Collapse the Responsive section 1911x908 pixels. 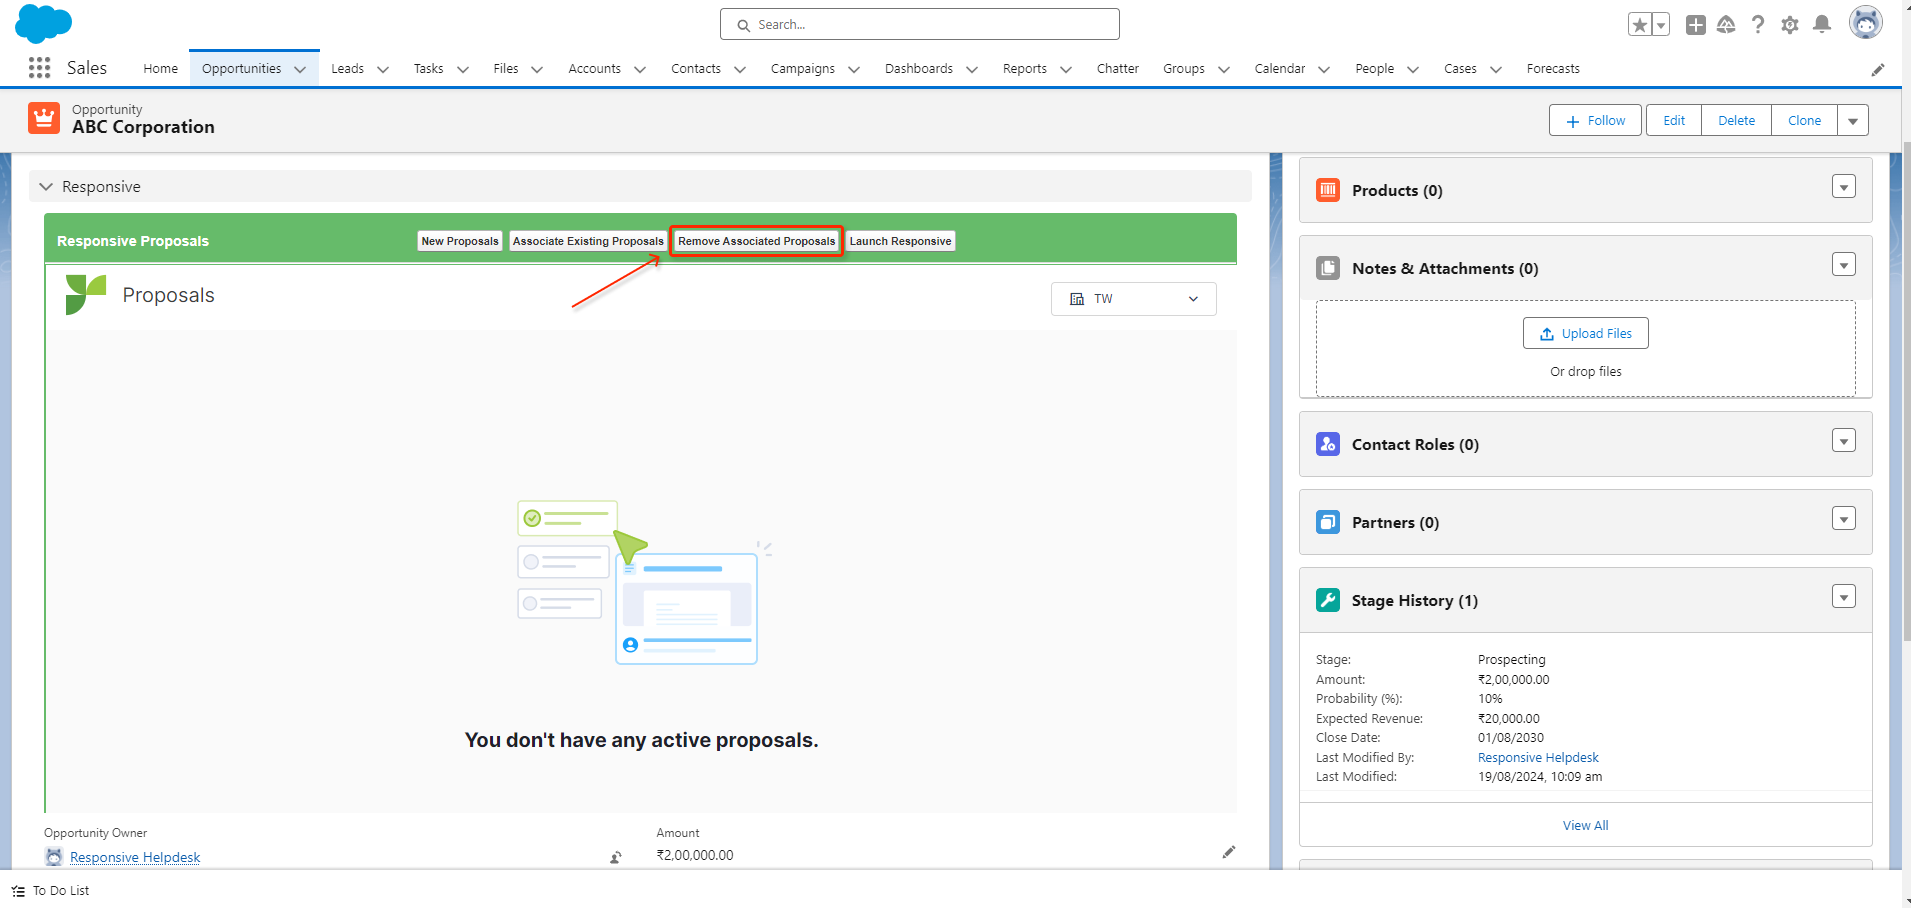pyautogui.click(x=46, y=187)
